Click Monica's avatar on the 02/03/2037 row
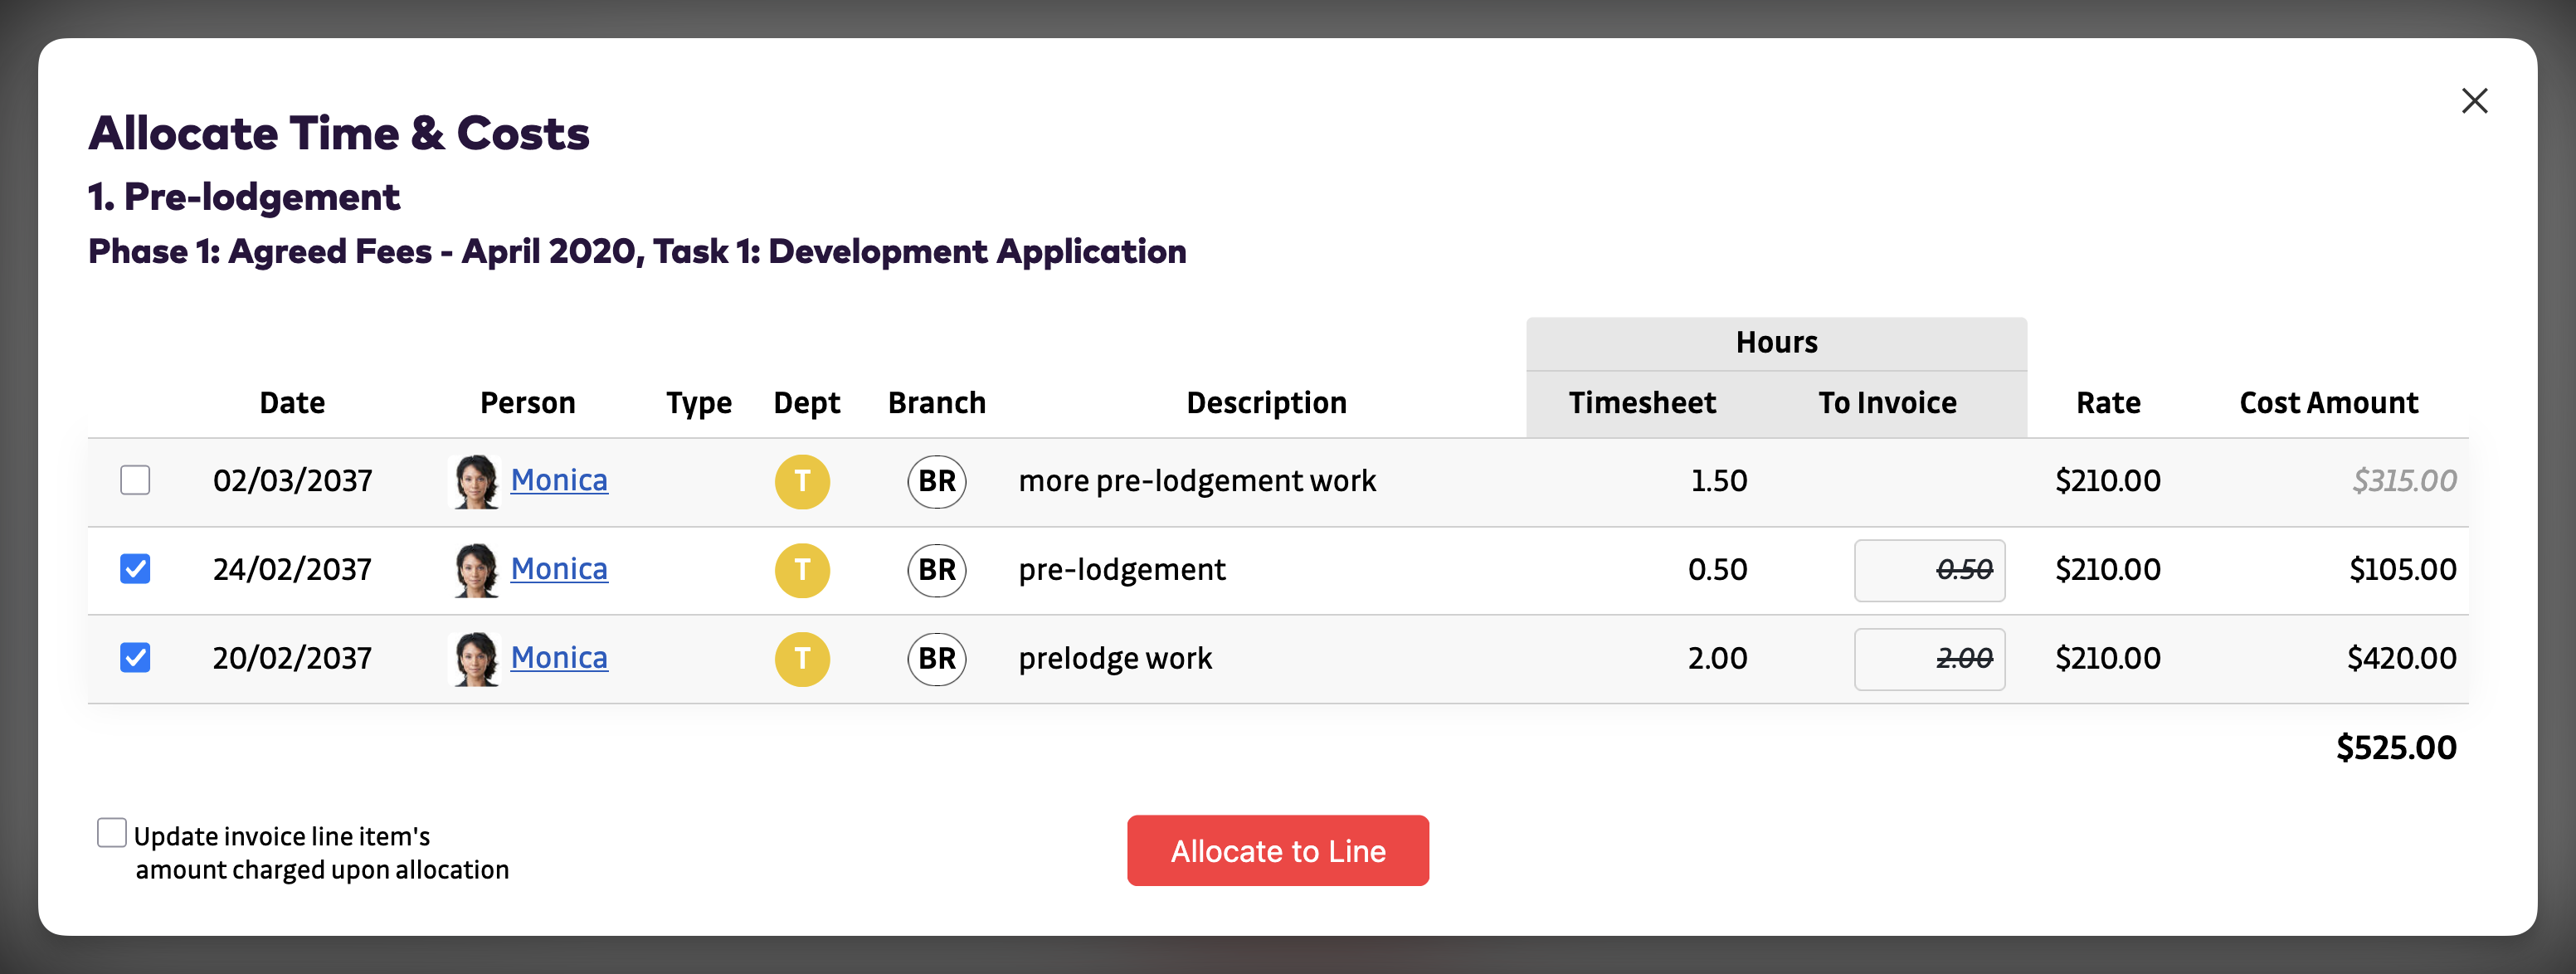 tap(476, 481)
